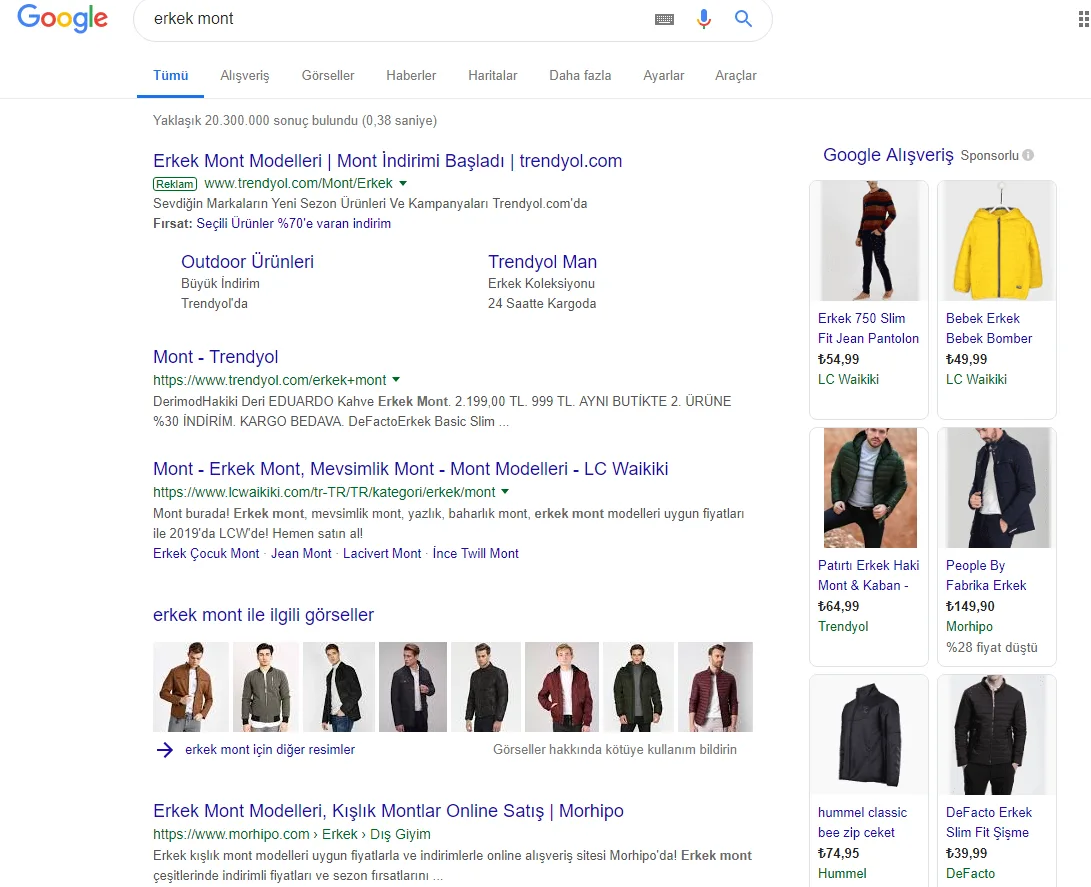Viewport: 1091px width, 887px height.
Task: Switch to the Görseller tab
Action: pos(328,75)
